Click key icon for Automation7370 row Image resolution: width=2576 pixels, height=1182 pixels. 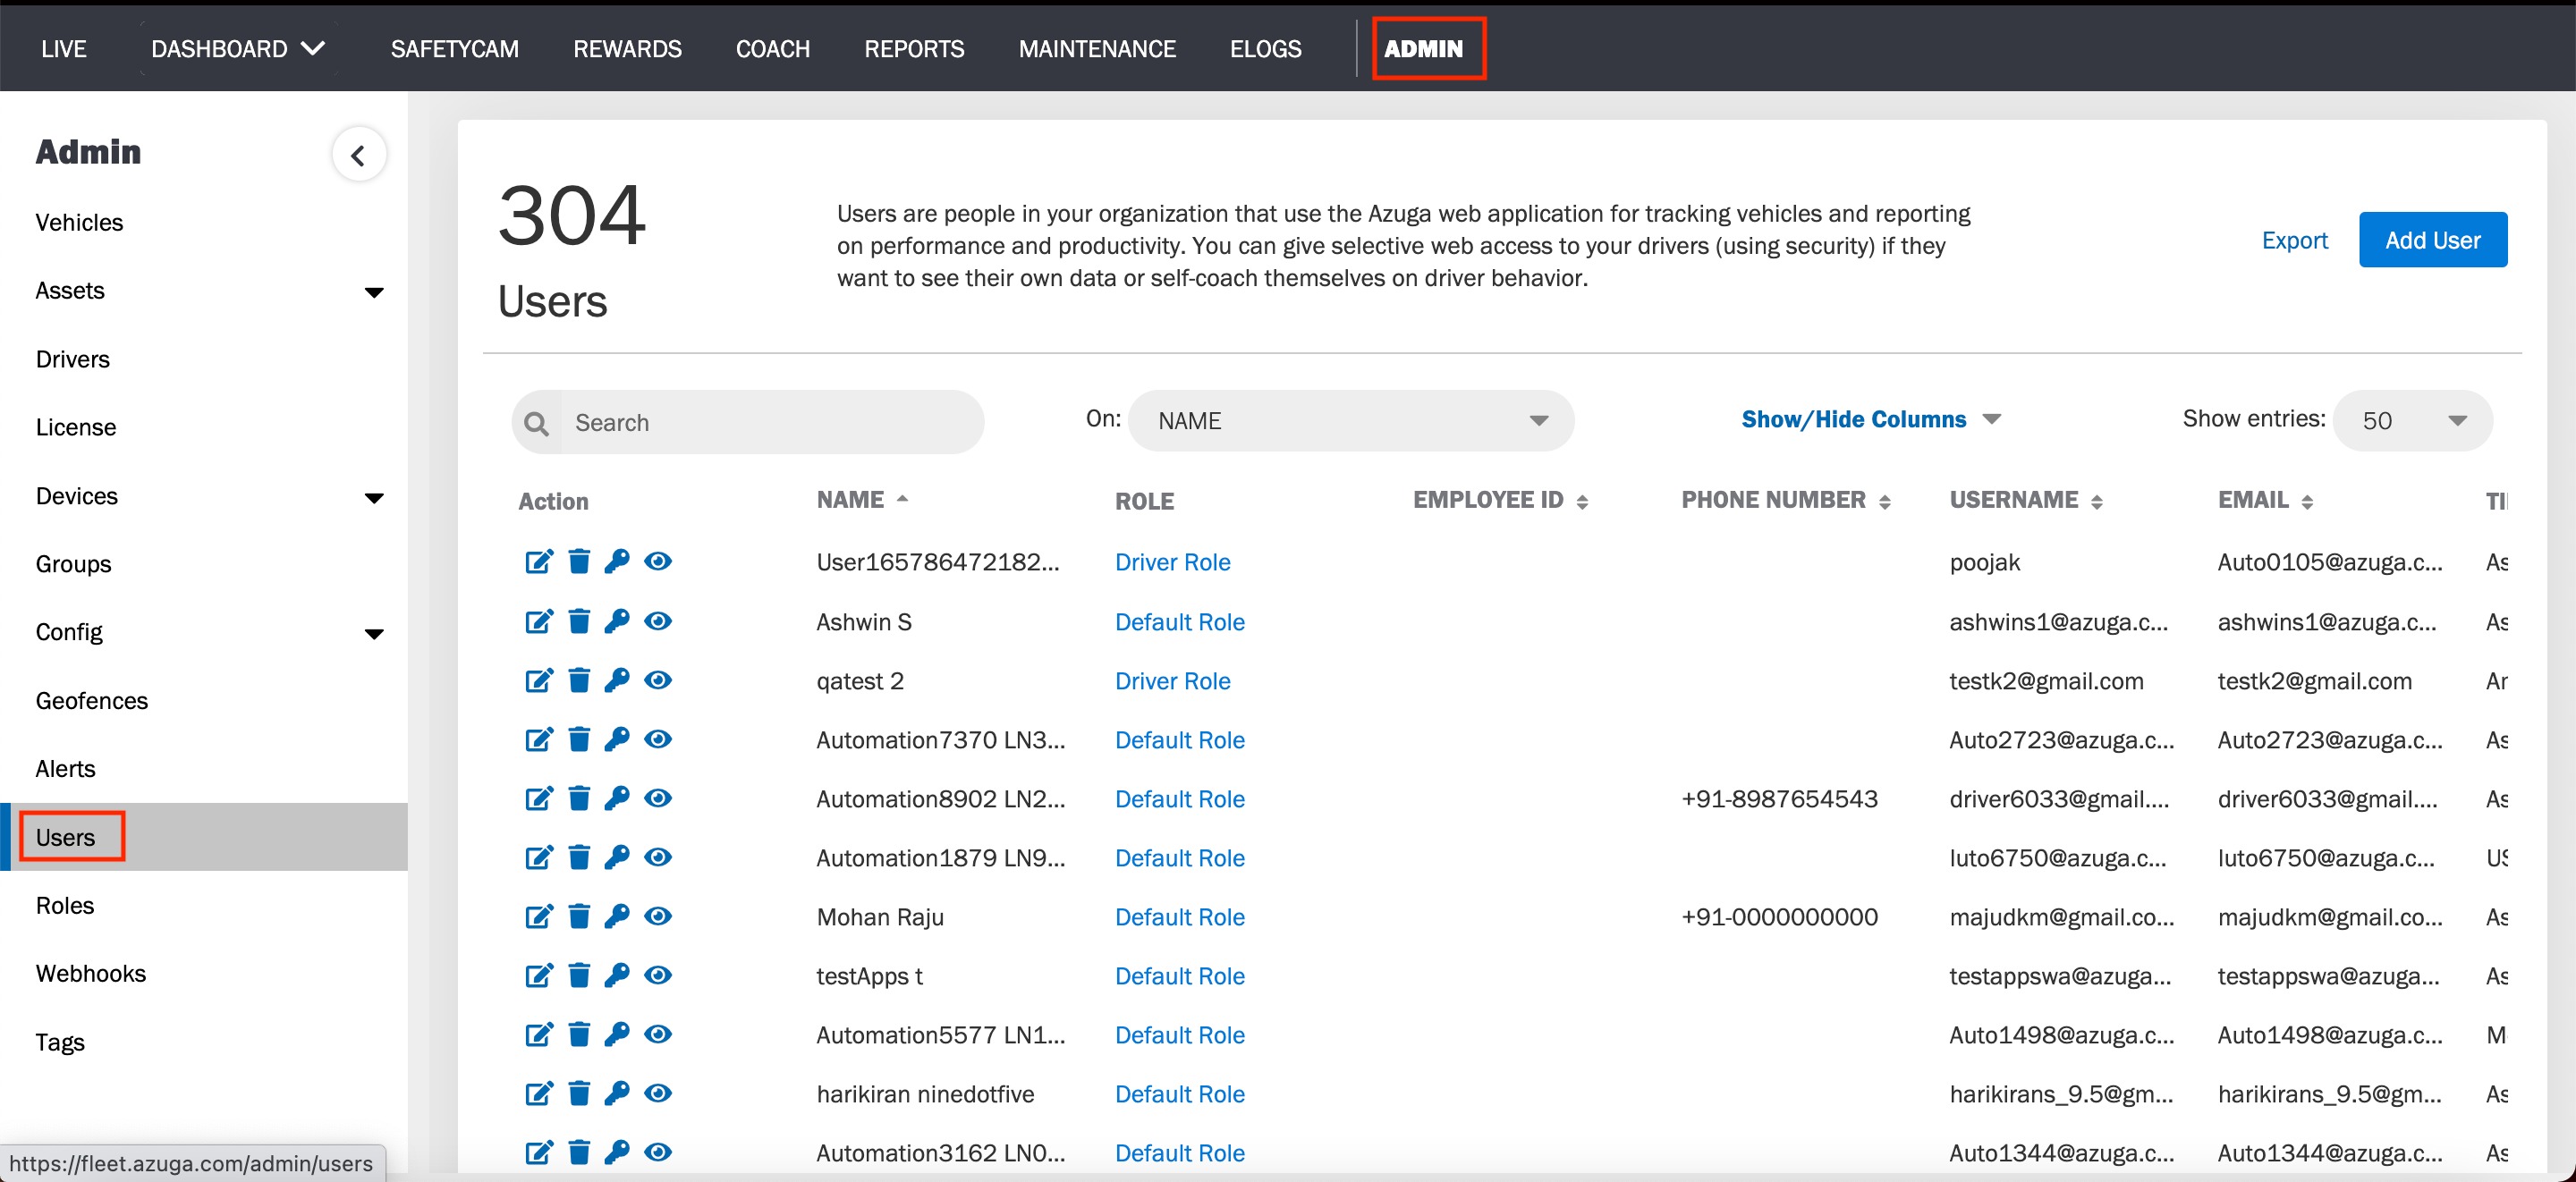[x=617, y=739]
